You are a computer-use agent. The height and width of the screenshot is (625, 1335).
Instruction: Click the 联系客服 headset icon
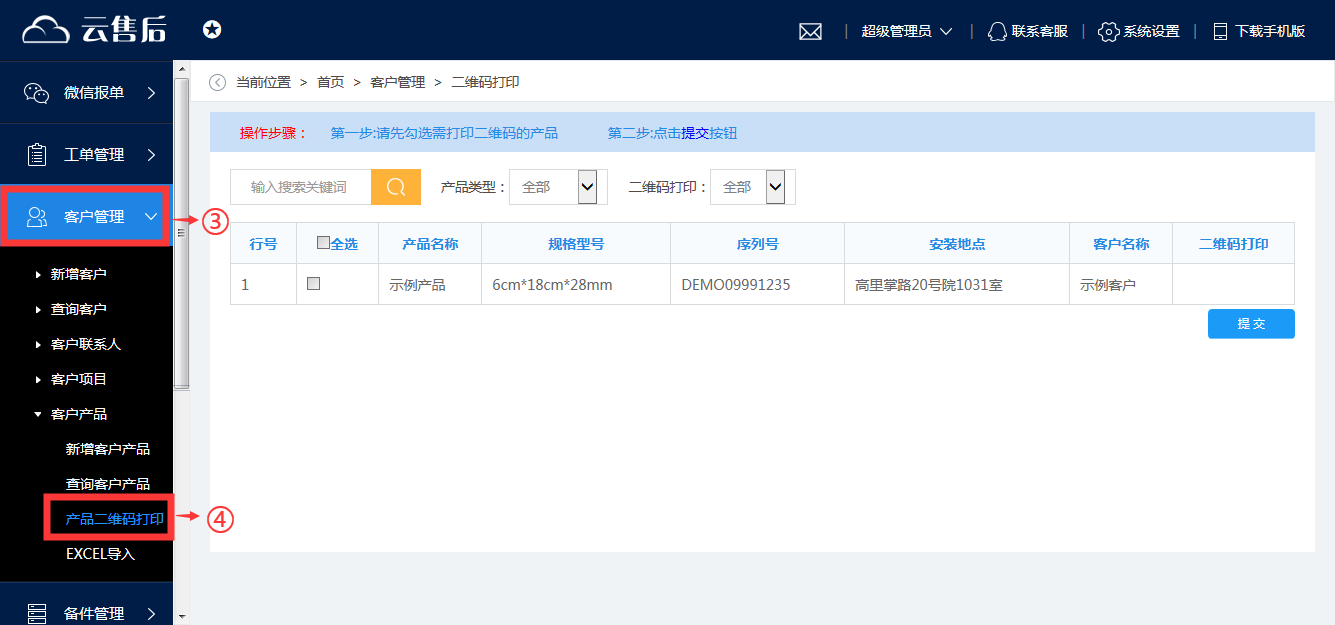pyautogui.click(x=997, y=31)
